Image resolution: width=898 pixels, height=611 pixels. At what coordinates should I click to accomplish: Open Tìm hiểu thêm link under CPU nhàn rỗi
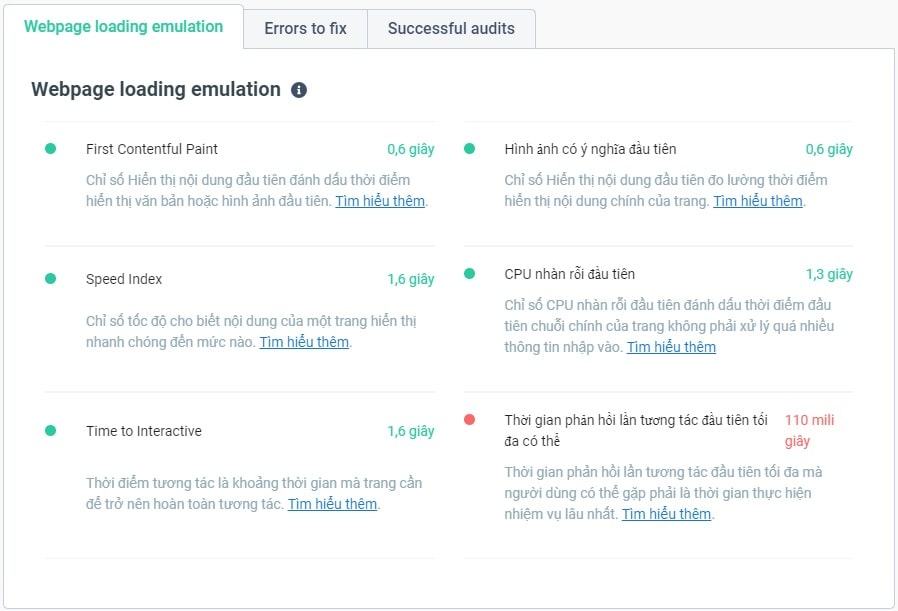coord(671,347)
